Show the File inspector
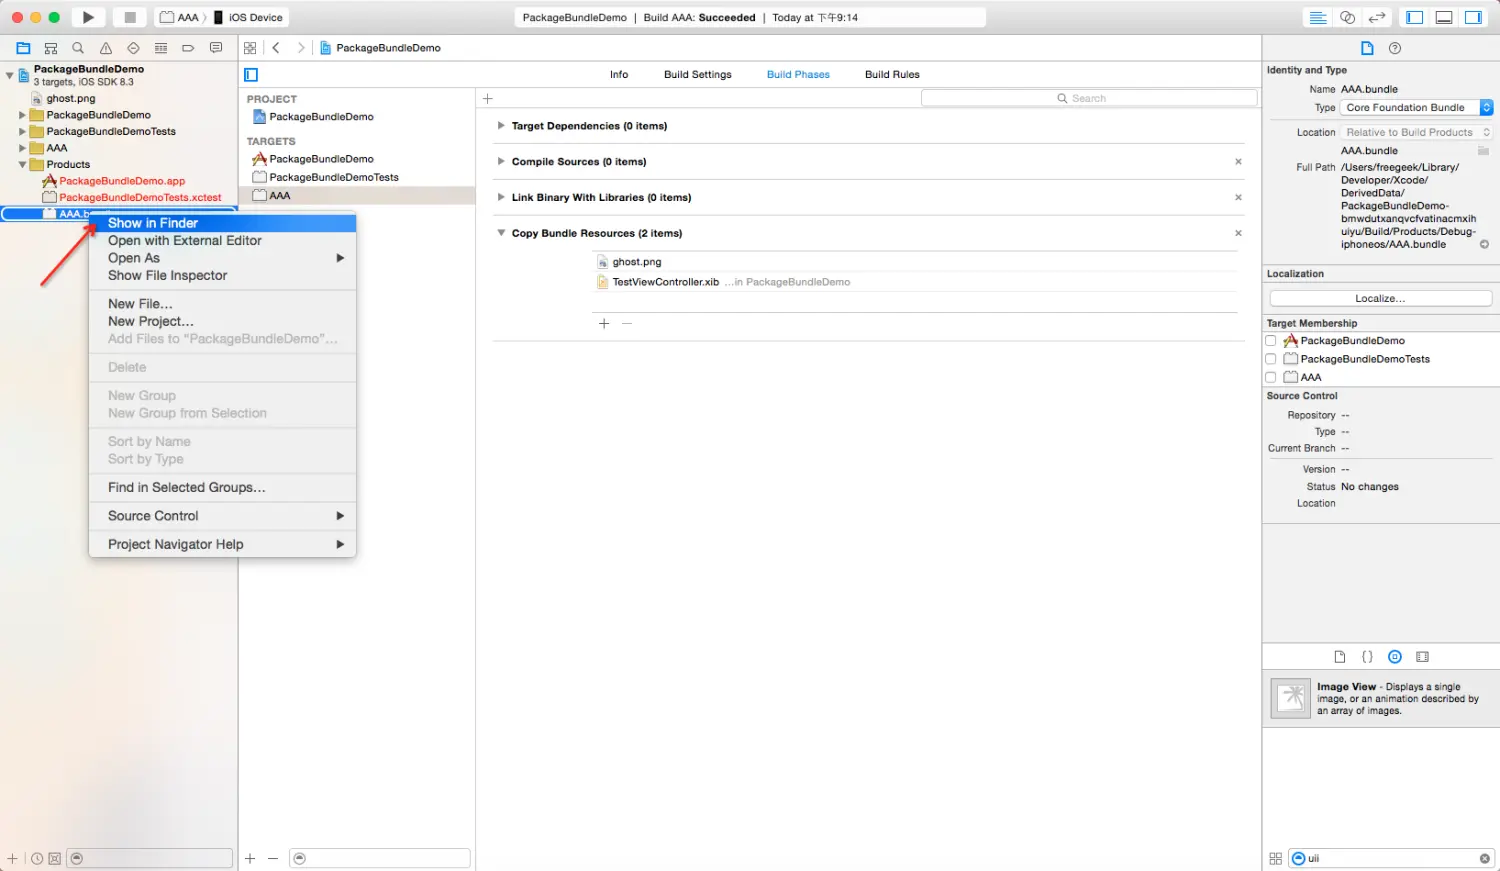Image resolution: width=1500 pixels, height=871 pixels. tap(1367, 48)
